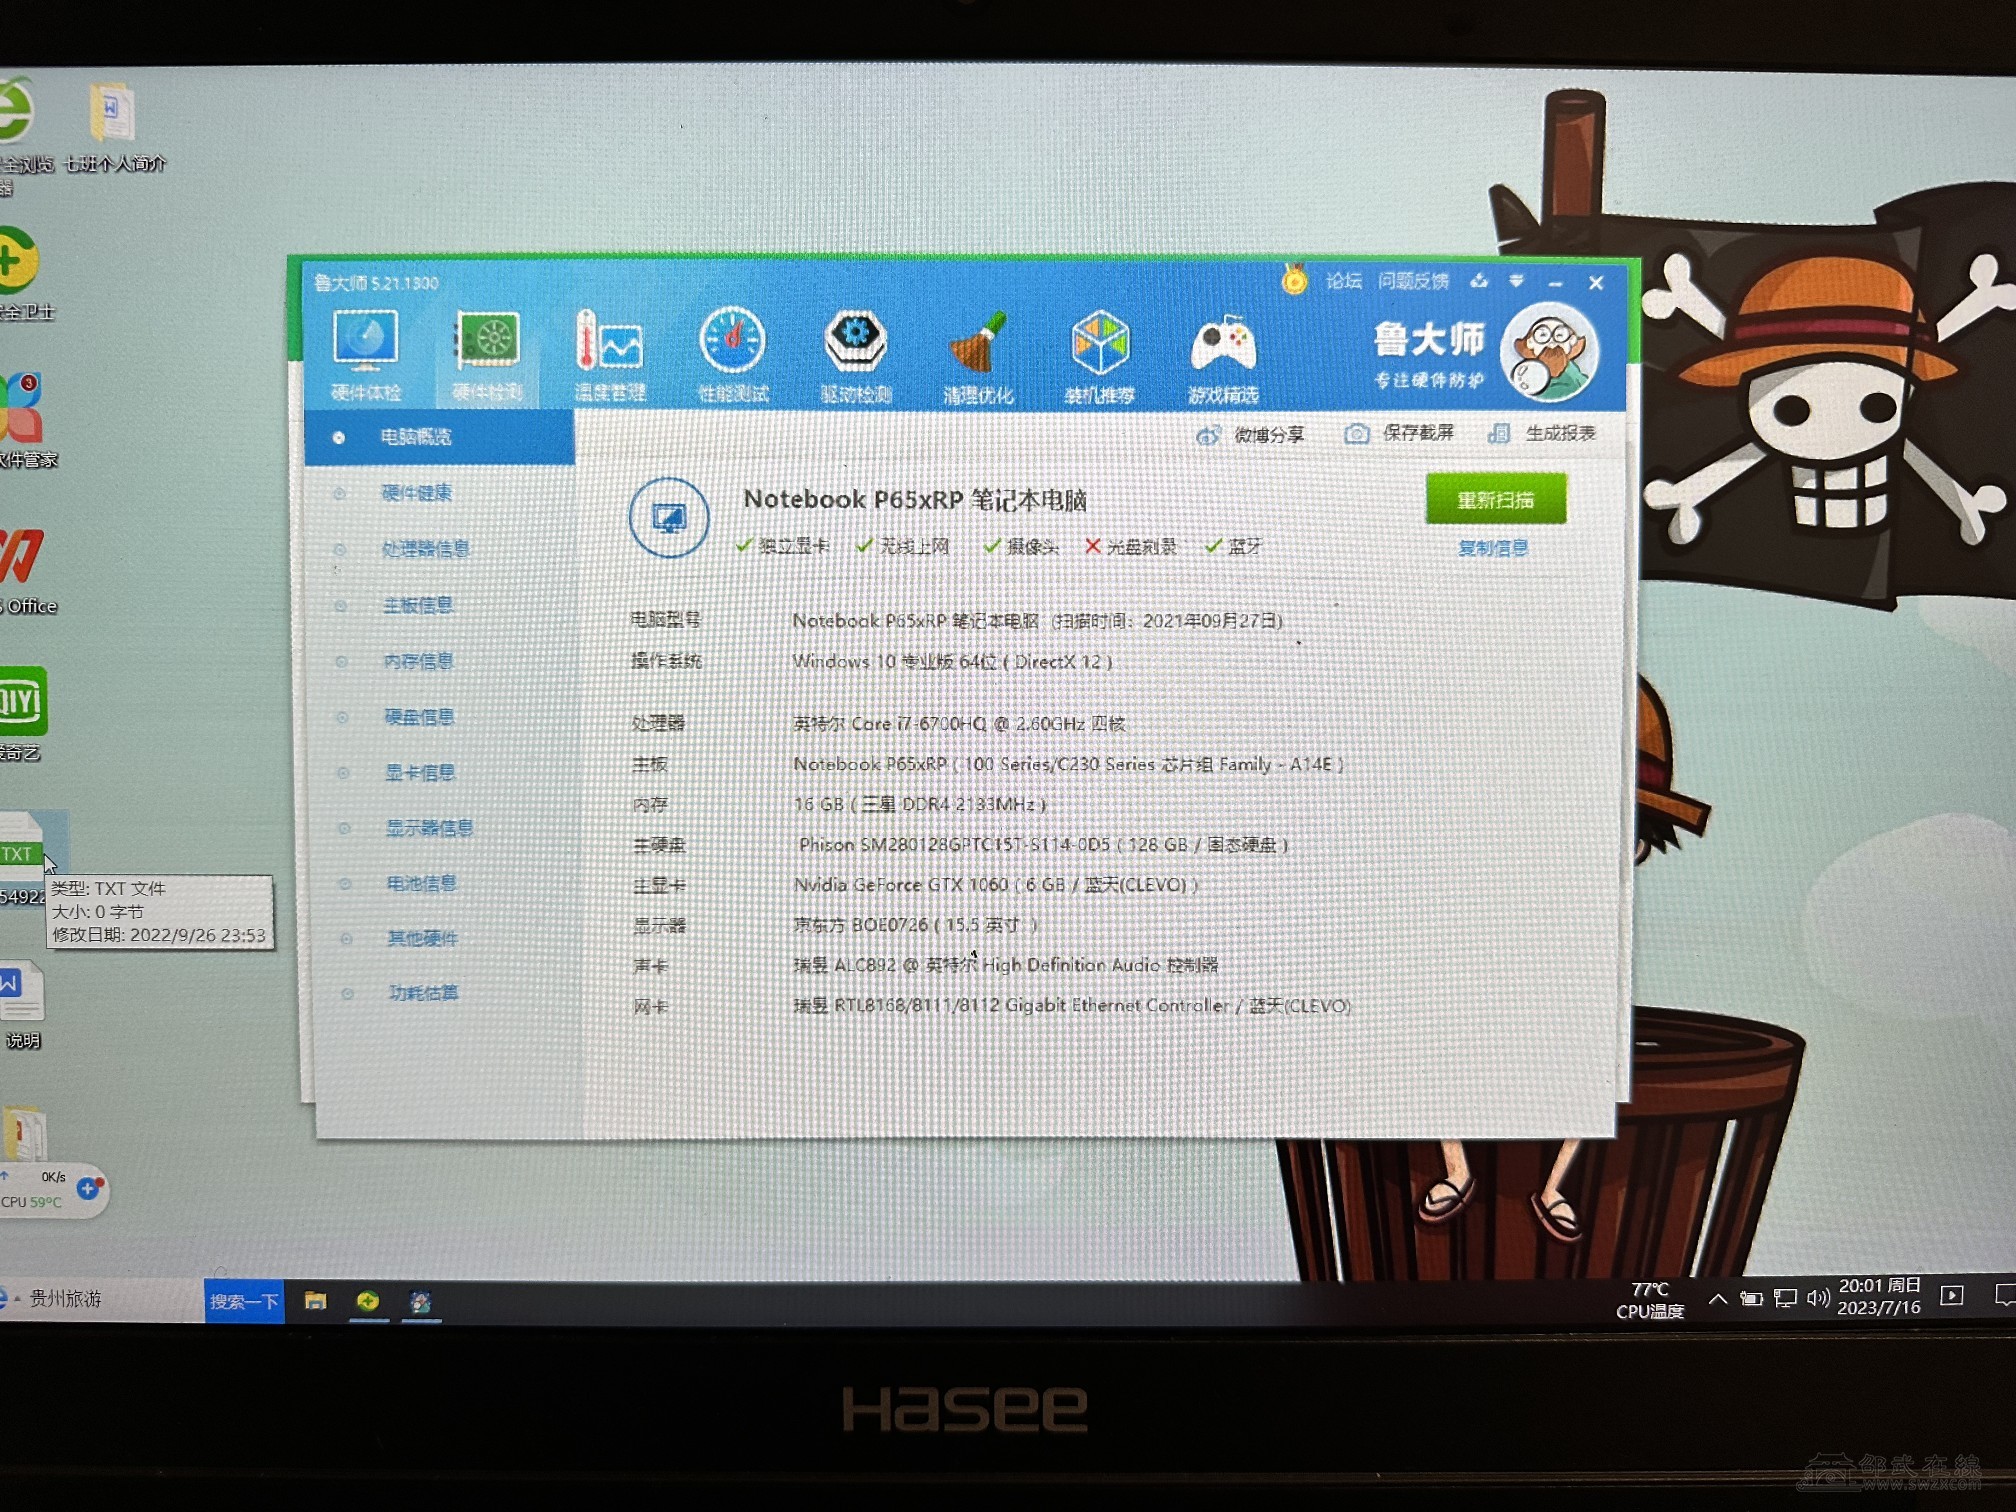
Task: Open 清理优化 cleanup optimization
Action: [x=977, y=358]
